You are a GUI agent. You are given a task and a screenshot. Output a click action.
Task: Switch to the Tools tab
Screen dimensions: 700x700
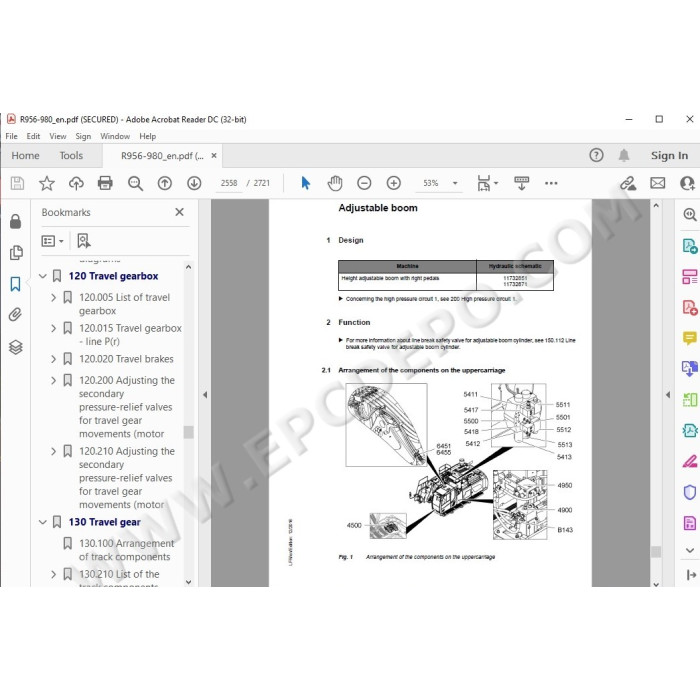click(x=71, y=155)
